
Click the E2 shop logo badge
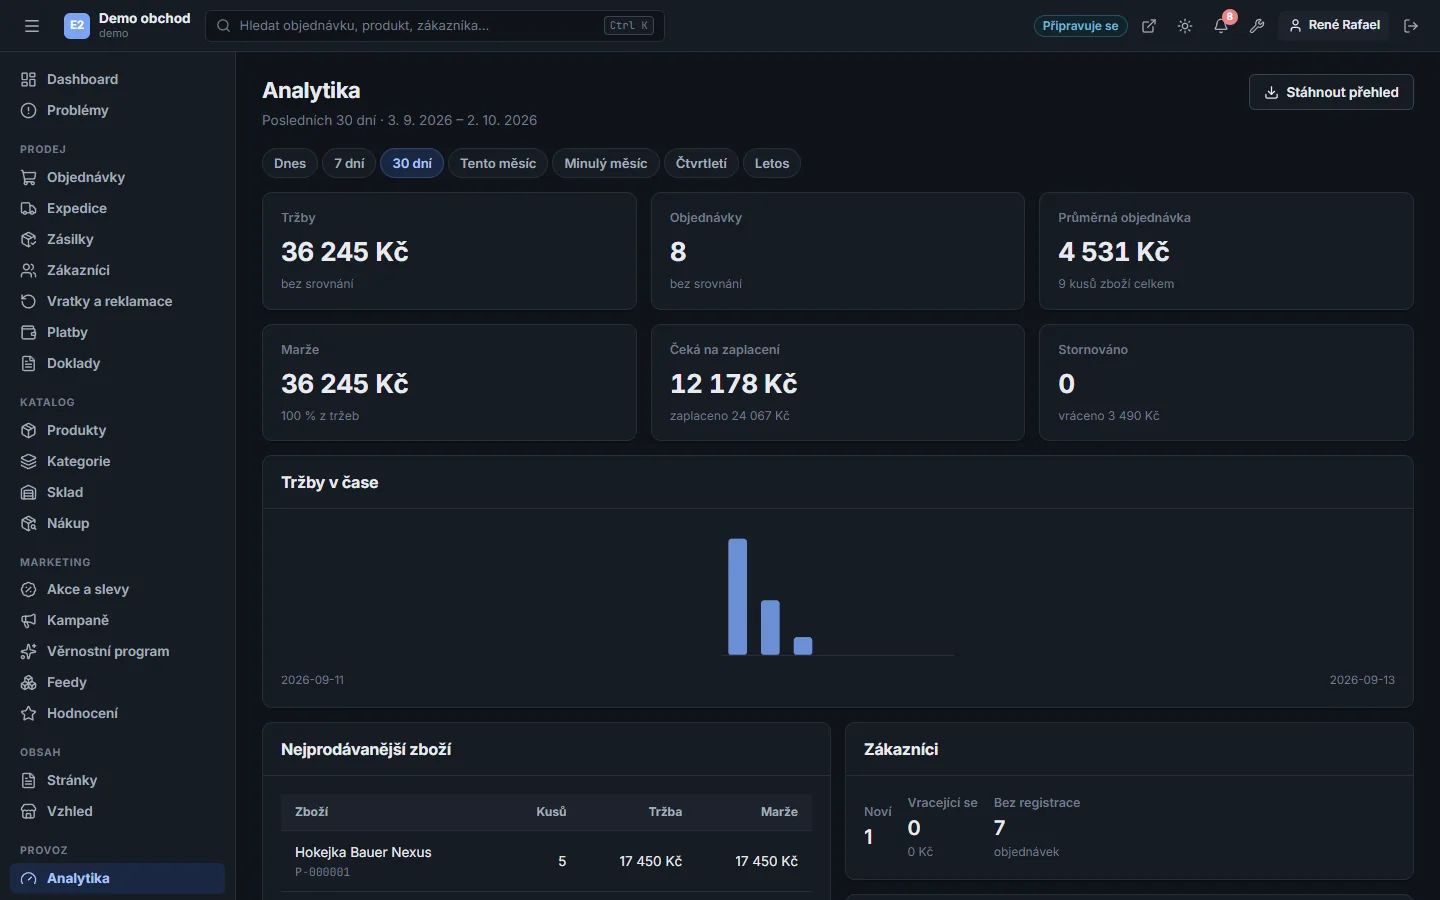pyautogui.click(x=77, y=26)
